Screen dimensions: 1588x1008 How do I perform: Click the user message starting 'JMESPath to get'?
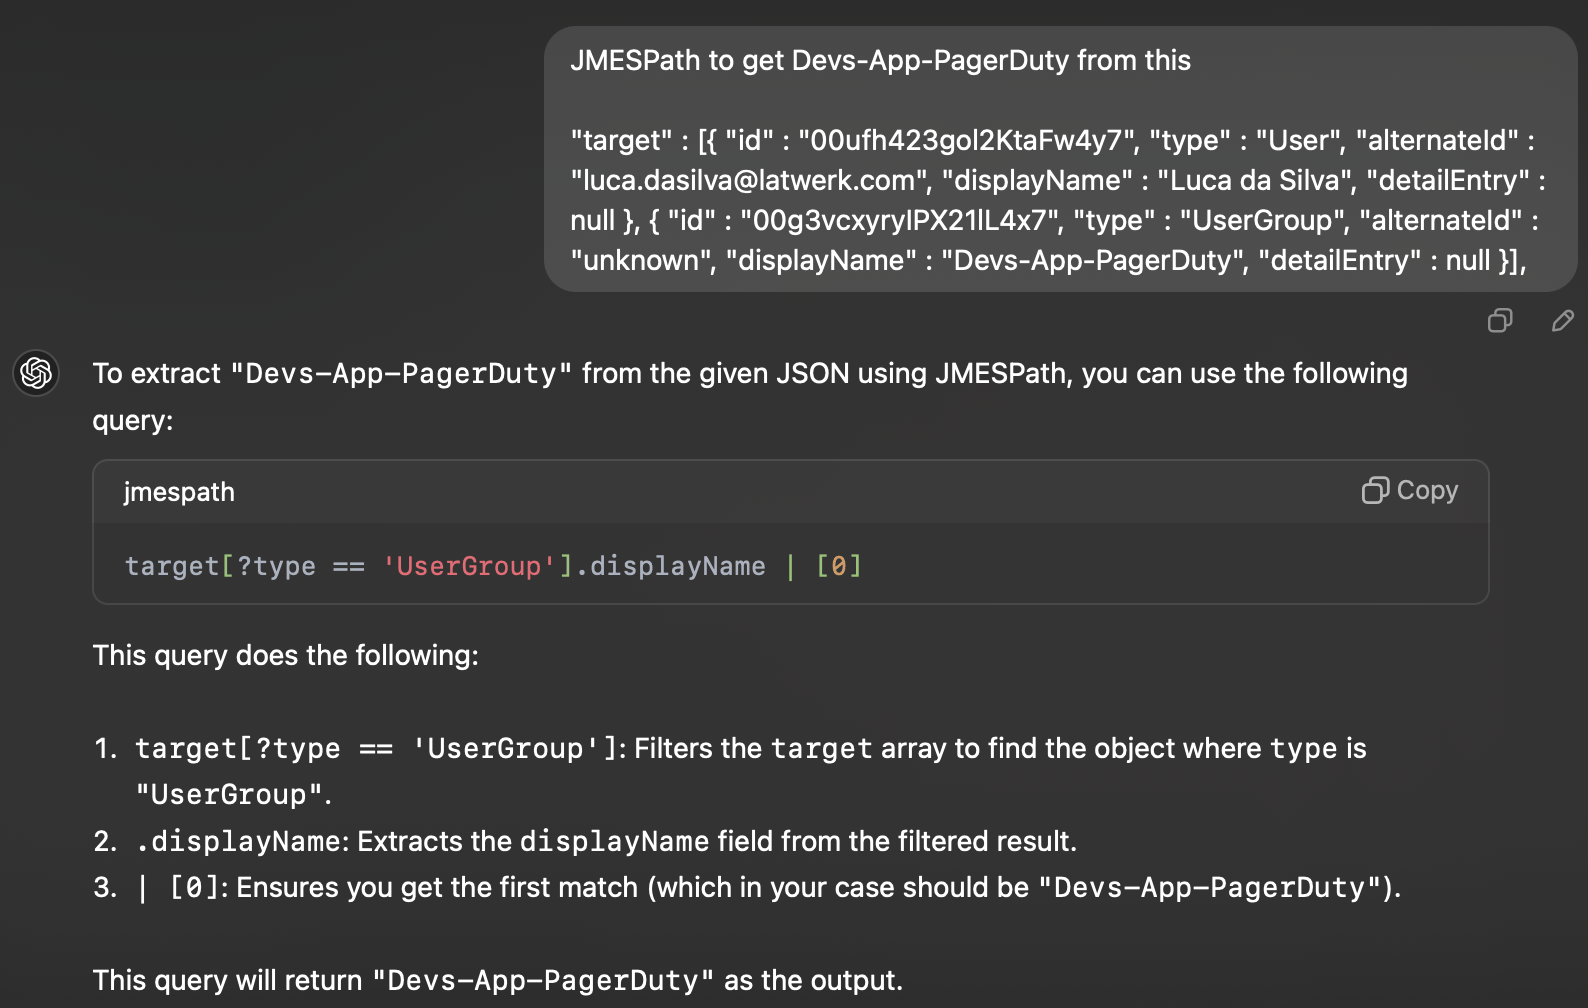pos(1060,160)
